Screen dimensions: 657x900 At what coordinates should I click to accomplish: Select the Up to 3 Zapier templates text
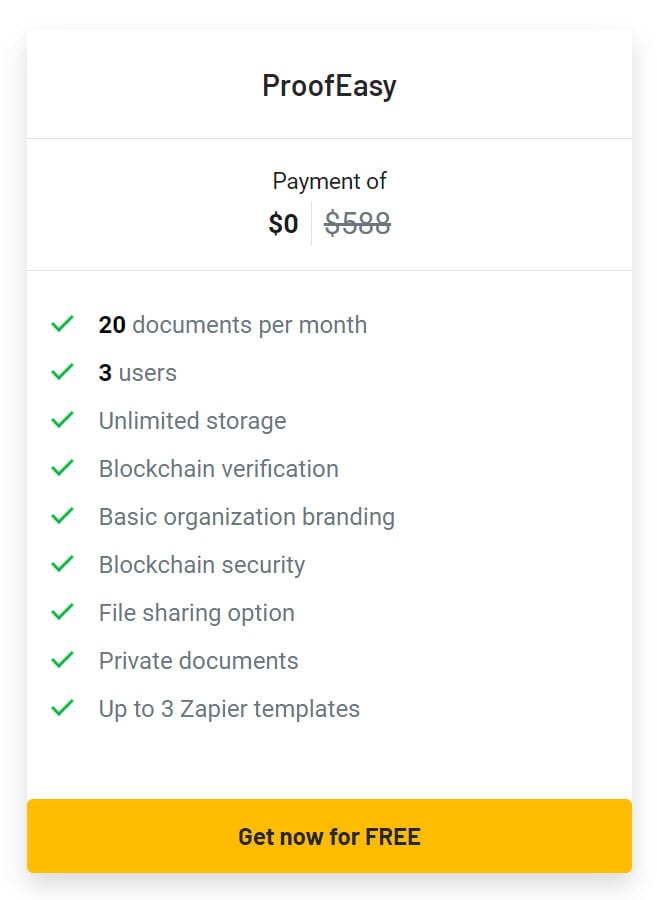(229, 708)
